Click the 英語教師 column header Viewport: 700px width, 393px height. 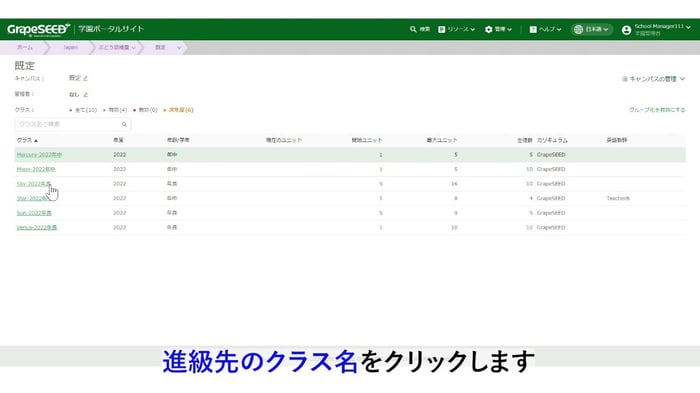point(617,140)
